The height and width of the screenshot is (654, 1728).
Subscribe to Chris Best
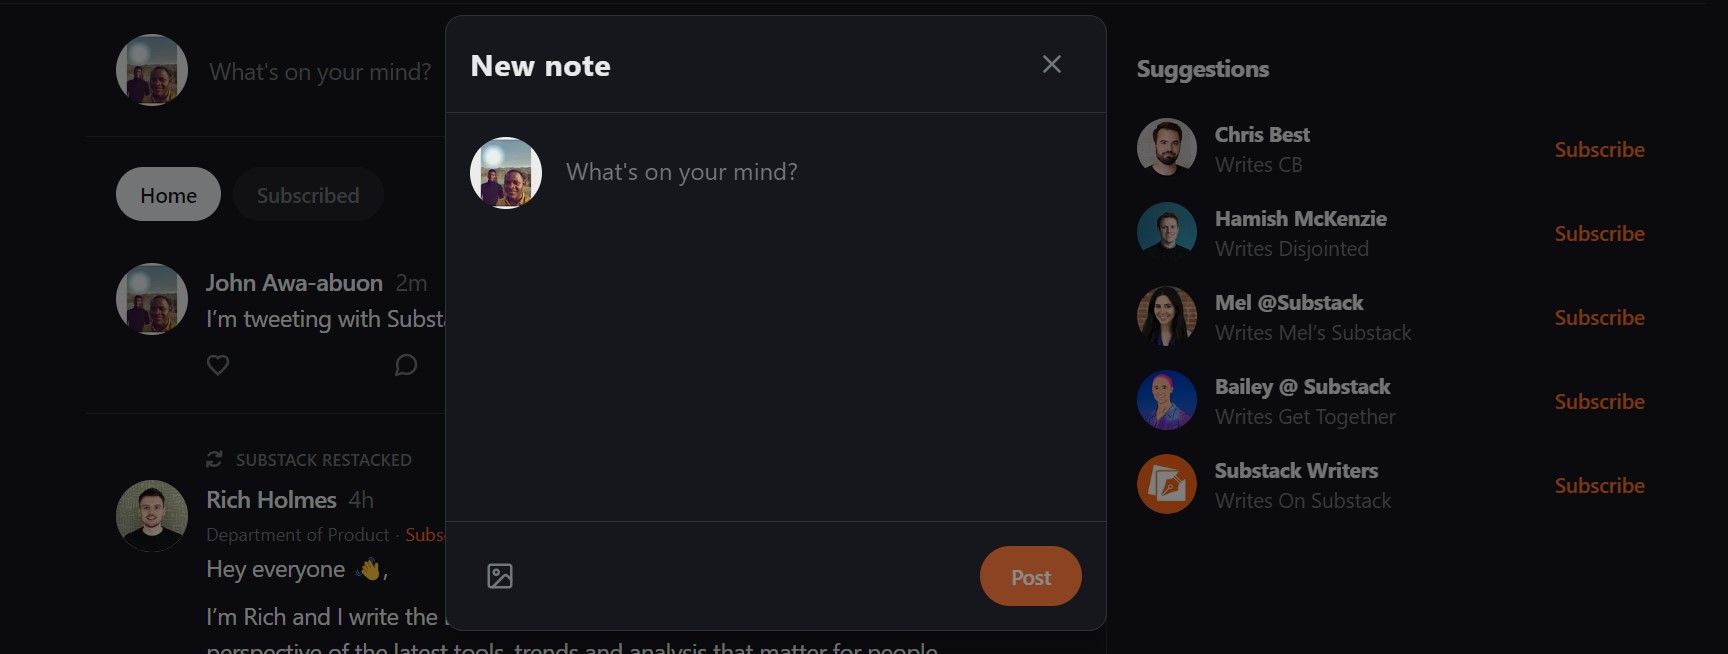1599,150
